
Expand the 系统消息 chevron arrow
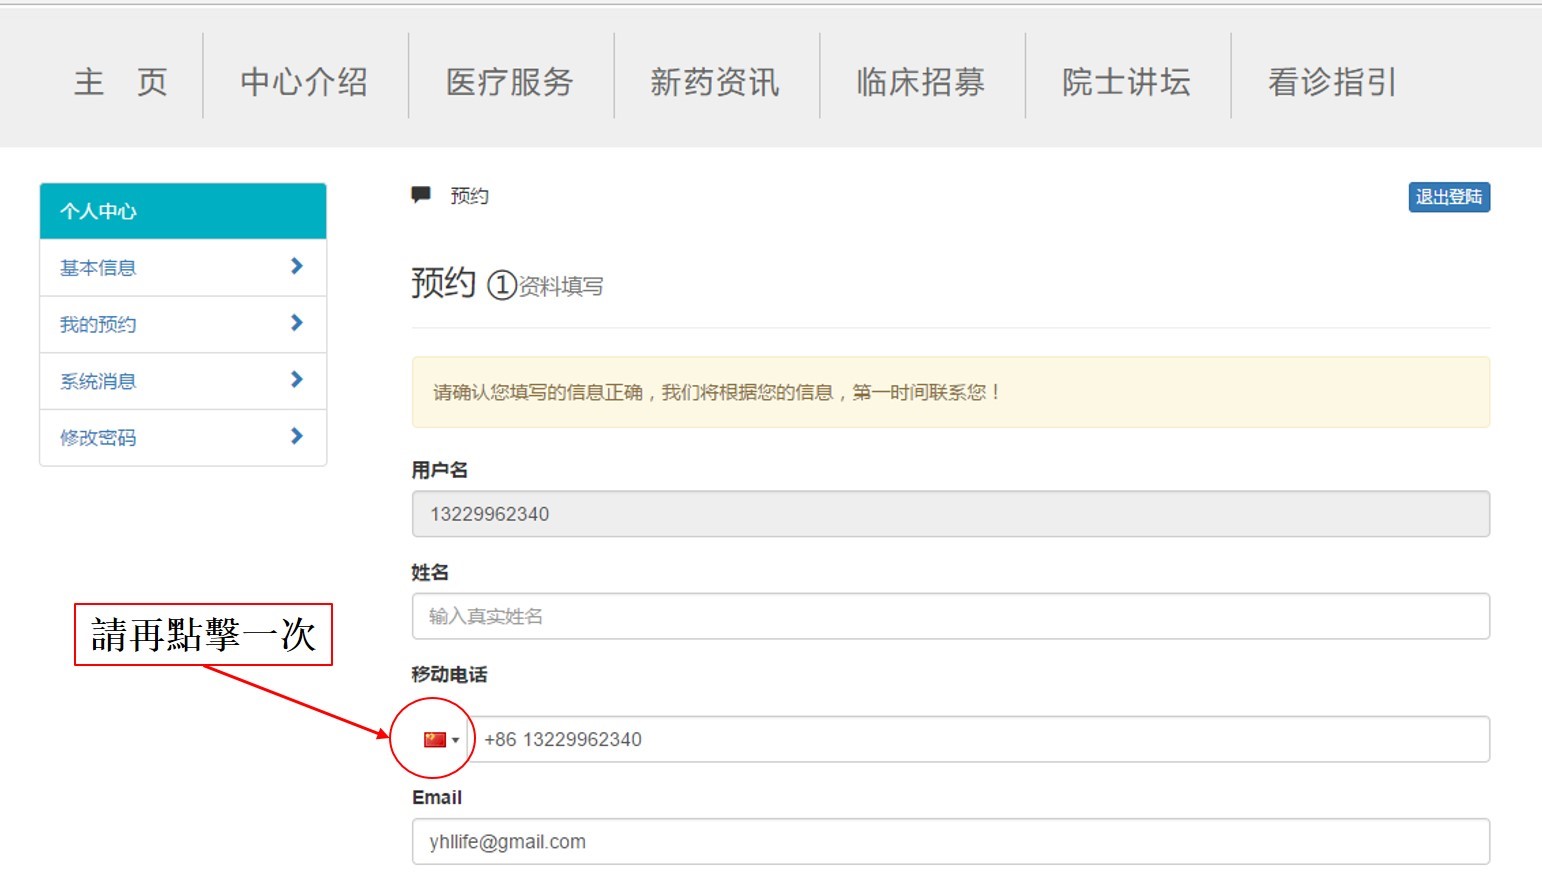coord(296,380)
